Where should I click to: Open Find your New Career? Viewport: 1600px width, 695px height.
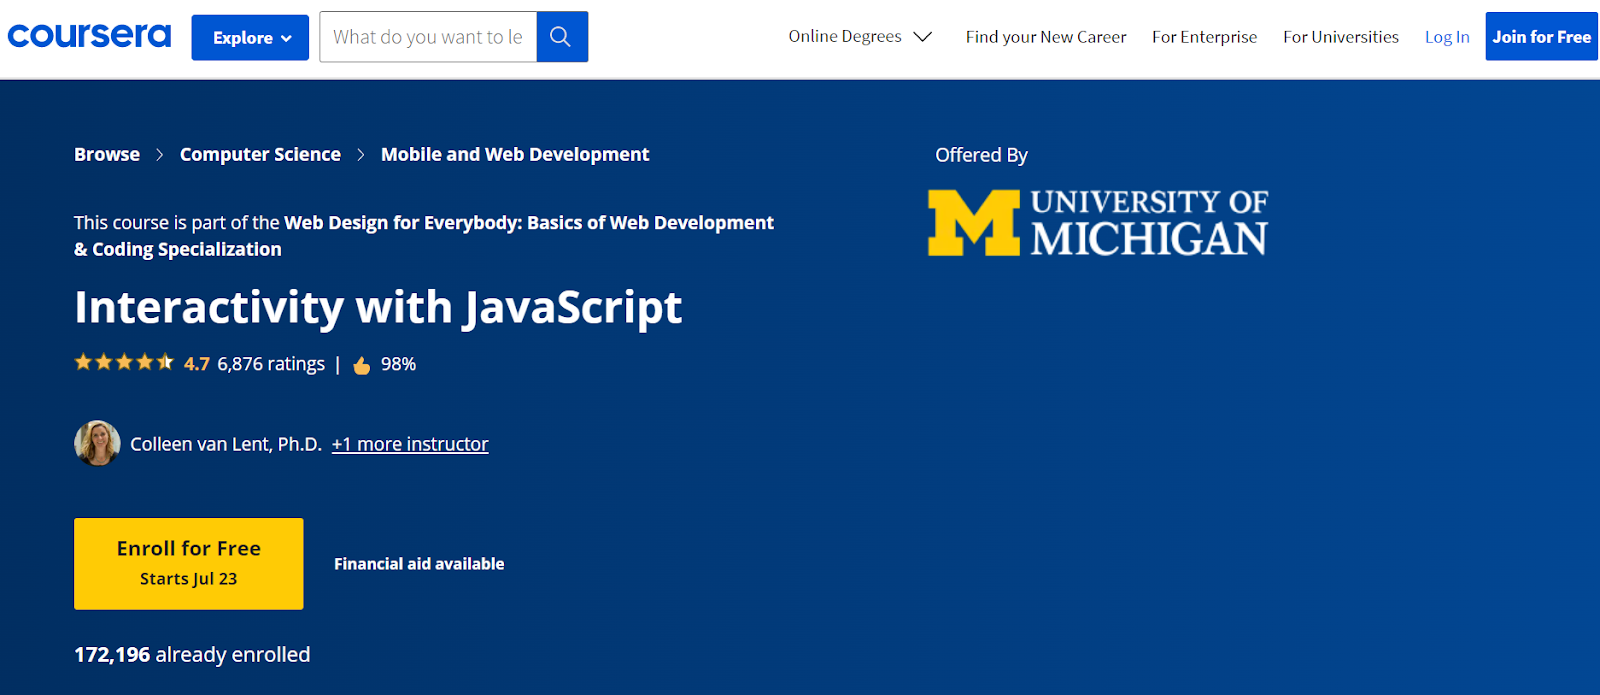click(1046, 37)
